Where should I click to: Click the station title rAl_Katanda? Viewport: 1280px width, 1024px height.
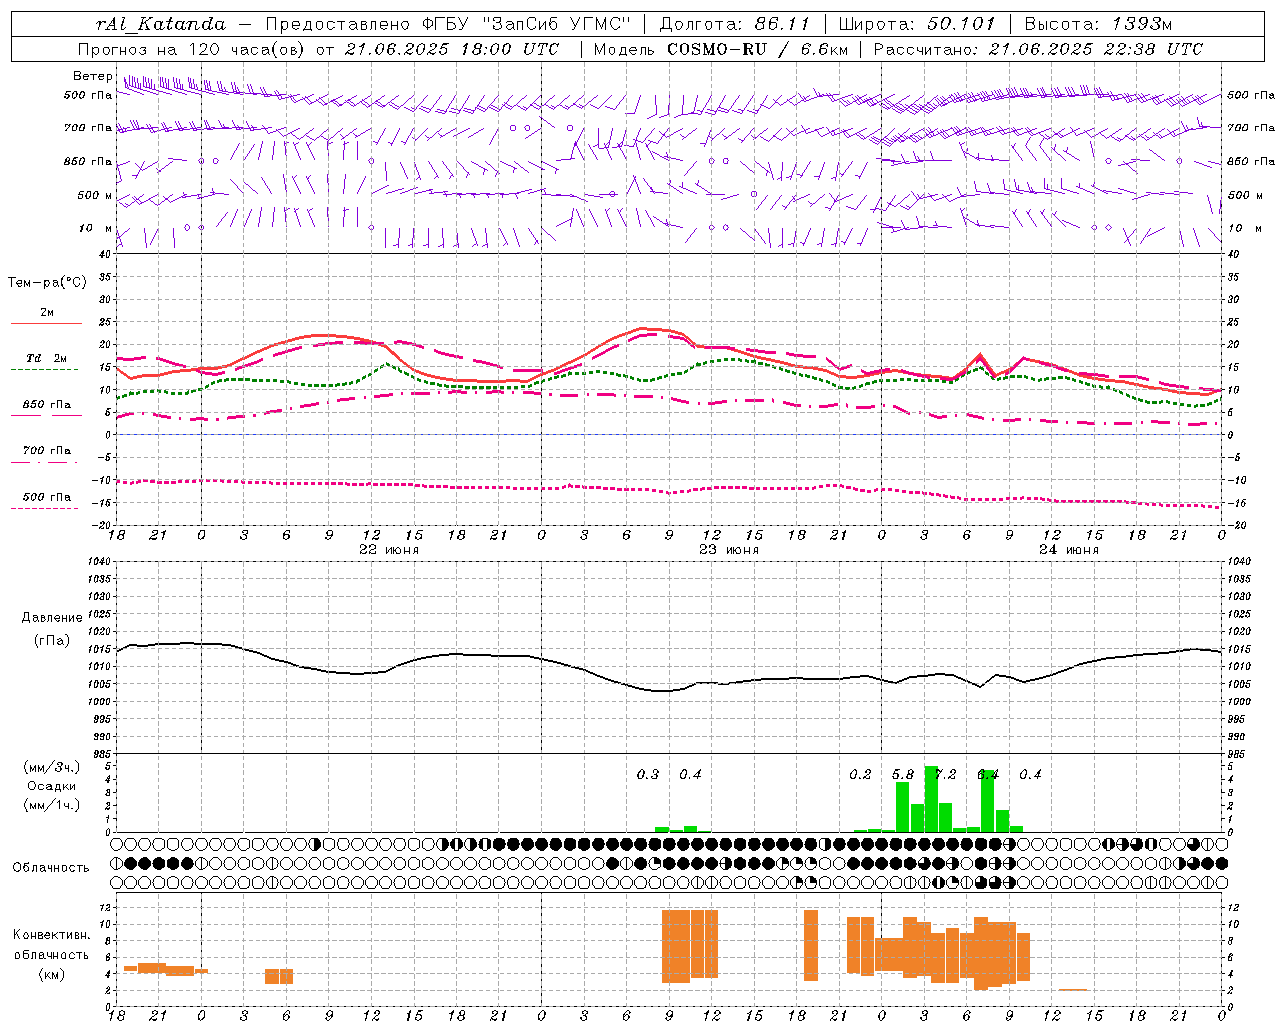(x=161, y=24)
